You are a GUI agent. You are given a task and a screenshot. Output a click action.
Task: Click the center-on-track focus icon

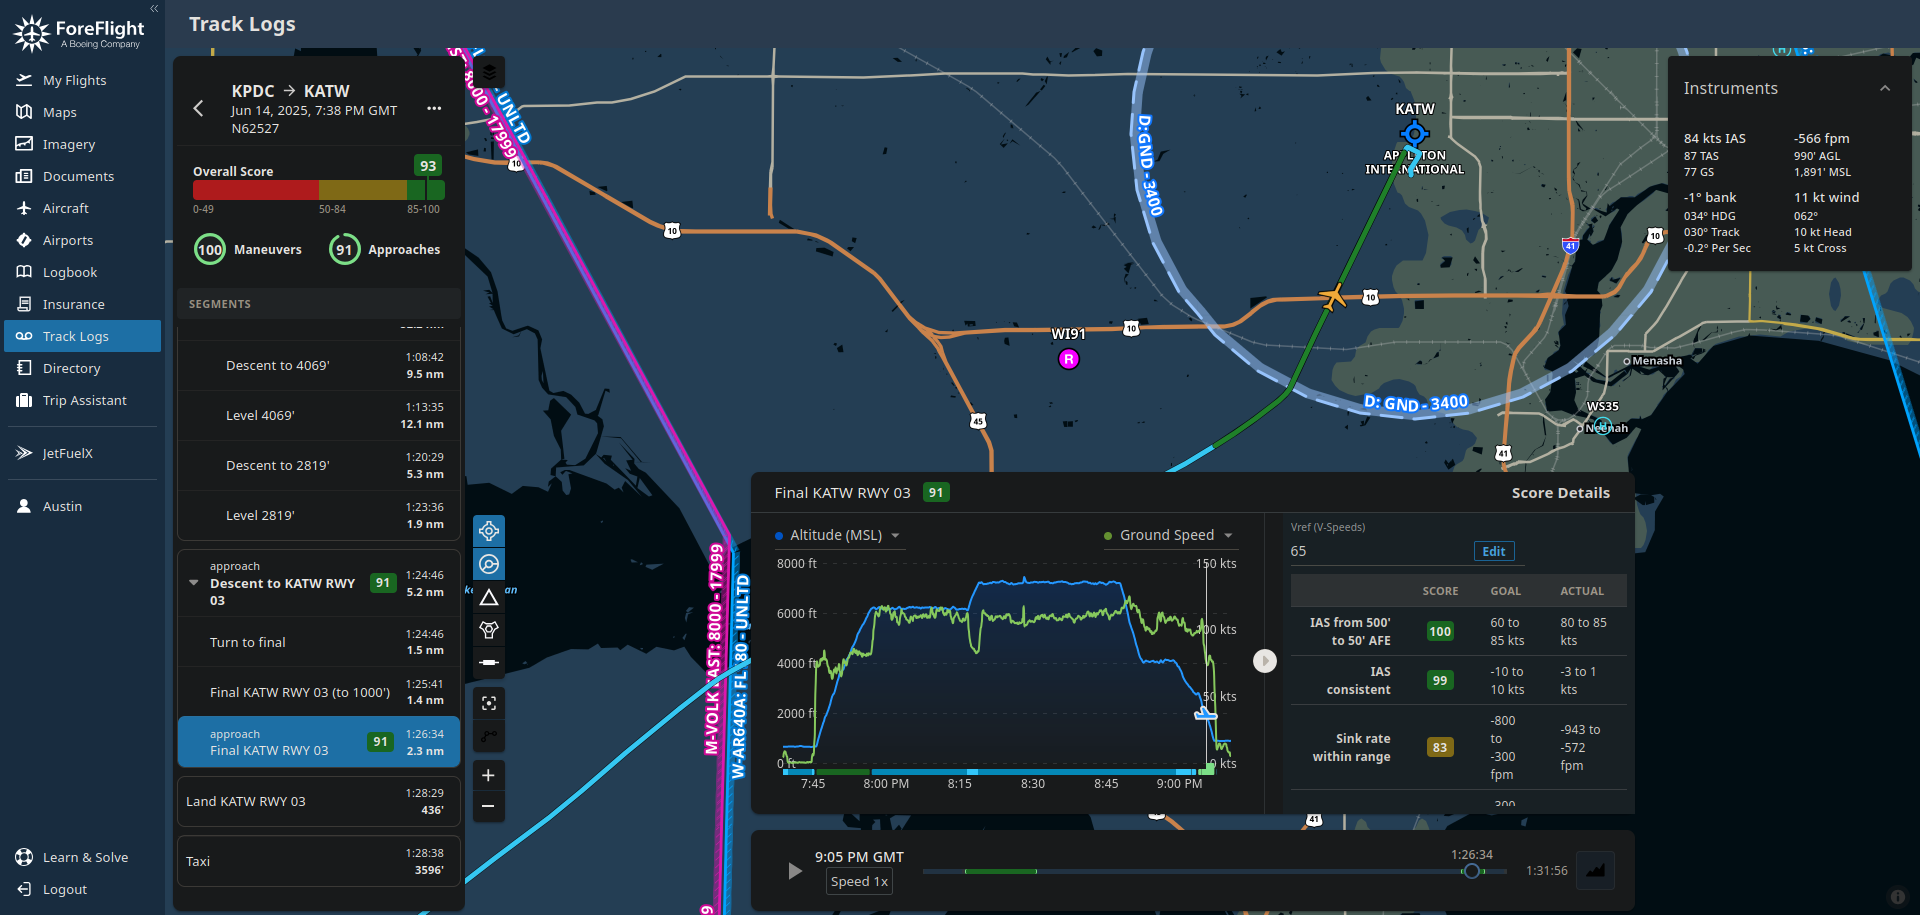489,703
